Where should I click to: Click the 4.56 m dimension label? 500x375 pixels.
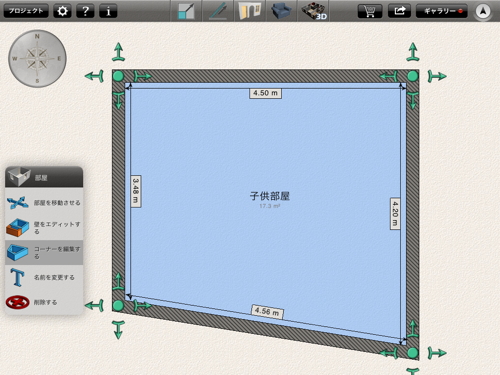pyautogui.click(x=267, y=312)
